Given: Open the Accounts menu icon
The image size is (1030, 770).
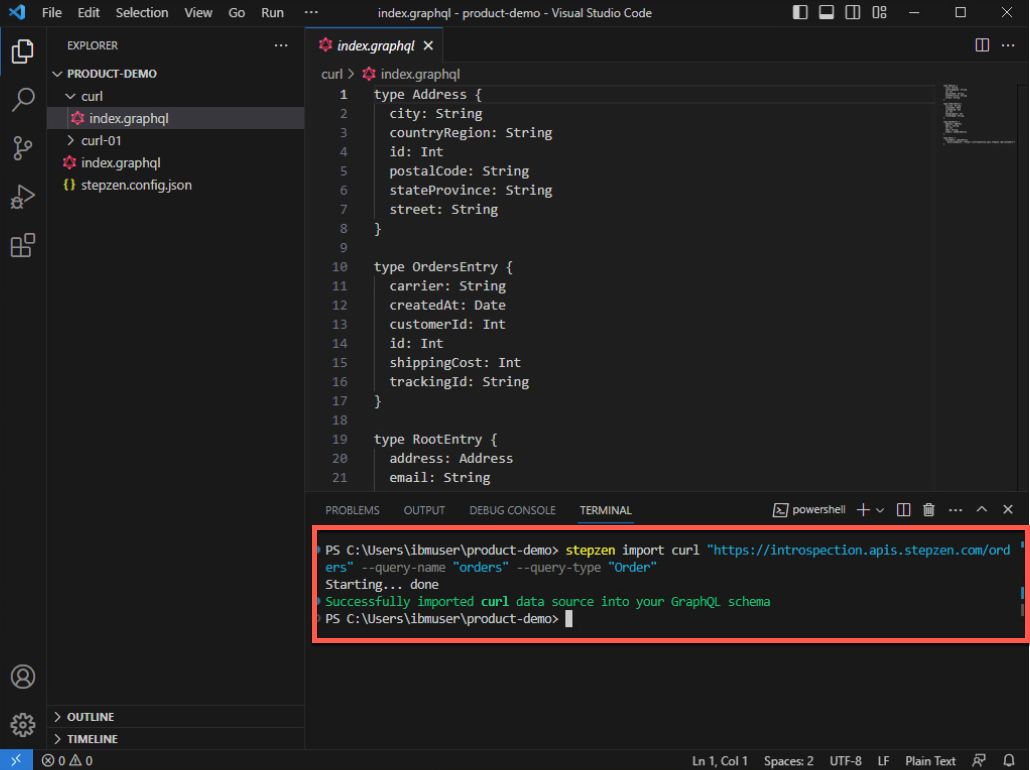Looking at the screenshot, I should point(23,677).
